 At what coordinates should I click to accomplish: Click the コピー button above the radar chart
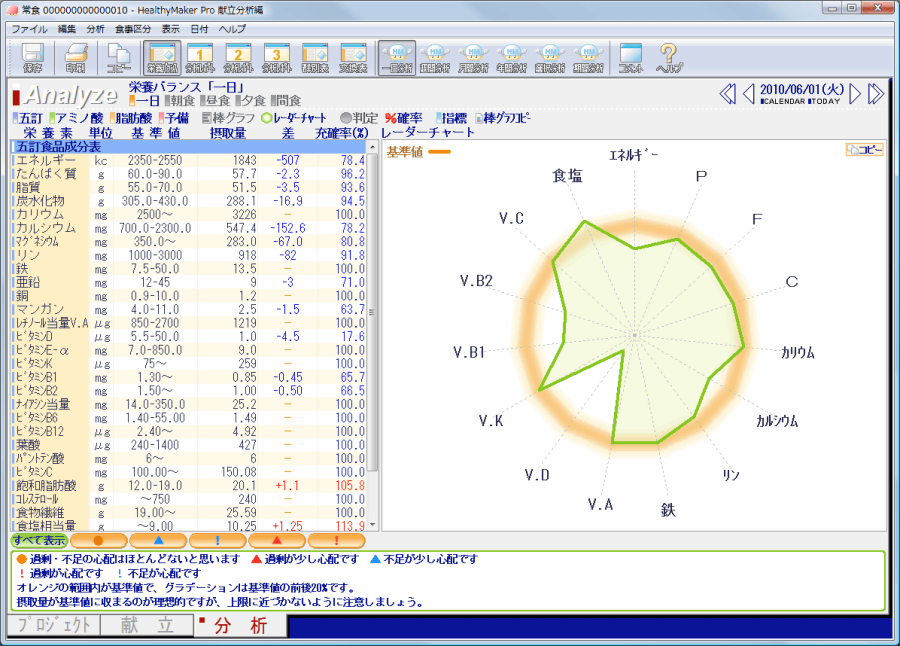pyautogui.click(x=864, y=150)
